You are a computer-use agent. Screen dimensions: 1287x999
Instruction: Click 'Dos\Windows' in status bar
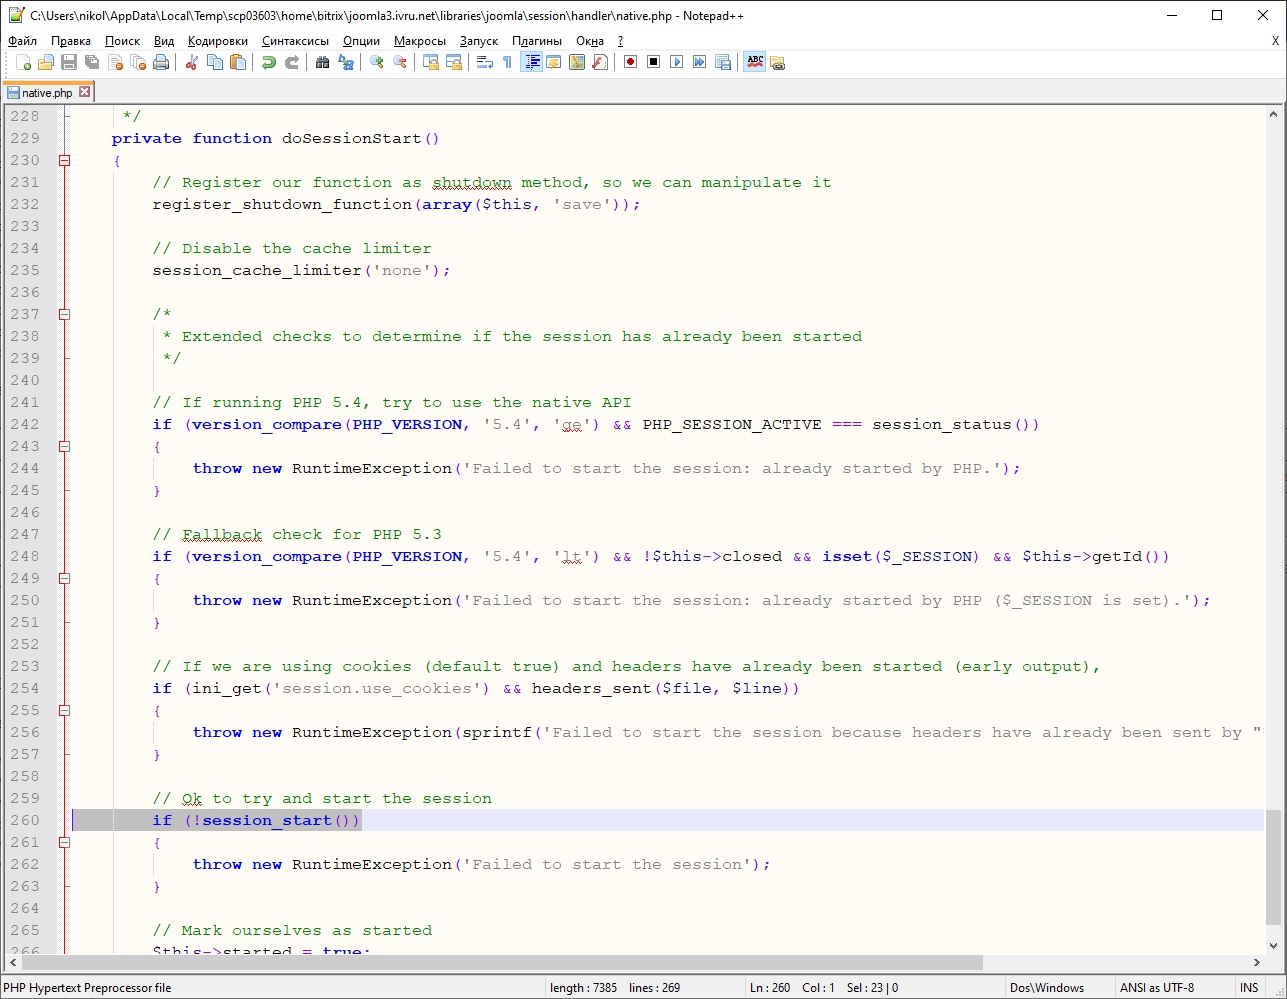(1047, 988)
